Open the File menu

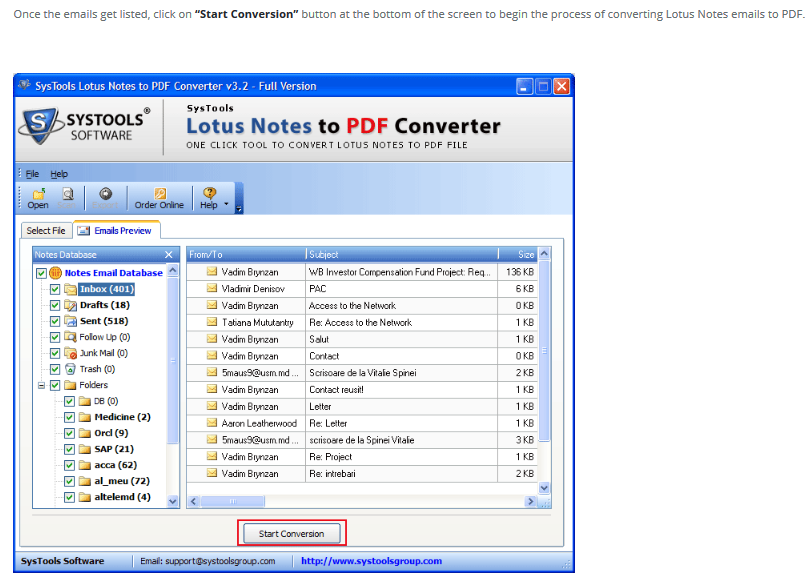pos(32,174)
